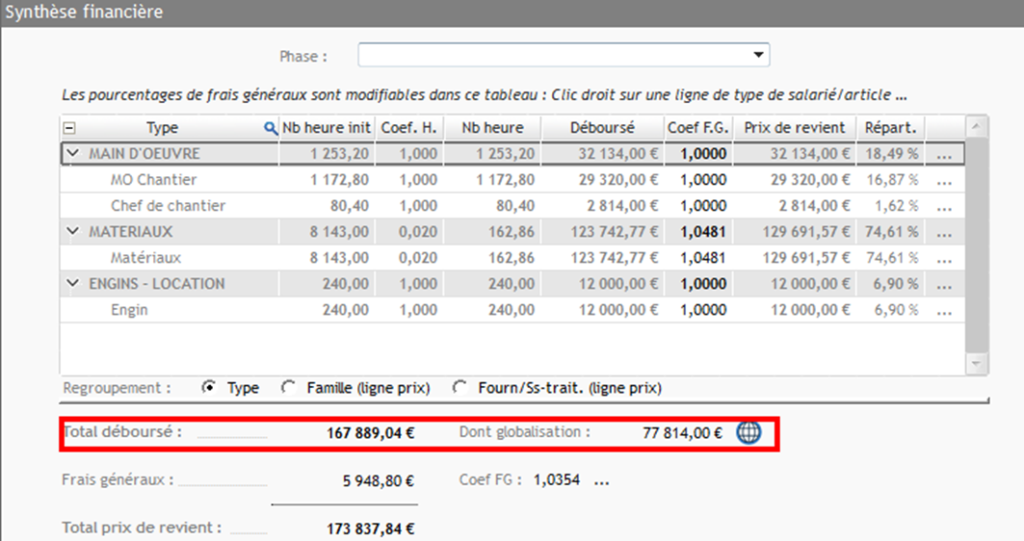Open the ellipsis next to Coef FG 1,0354
Viewport: 1024px width, 541px height.
point(601,483)
